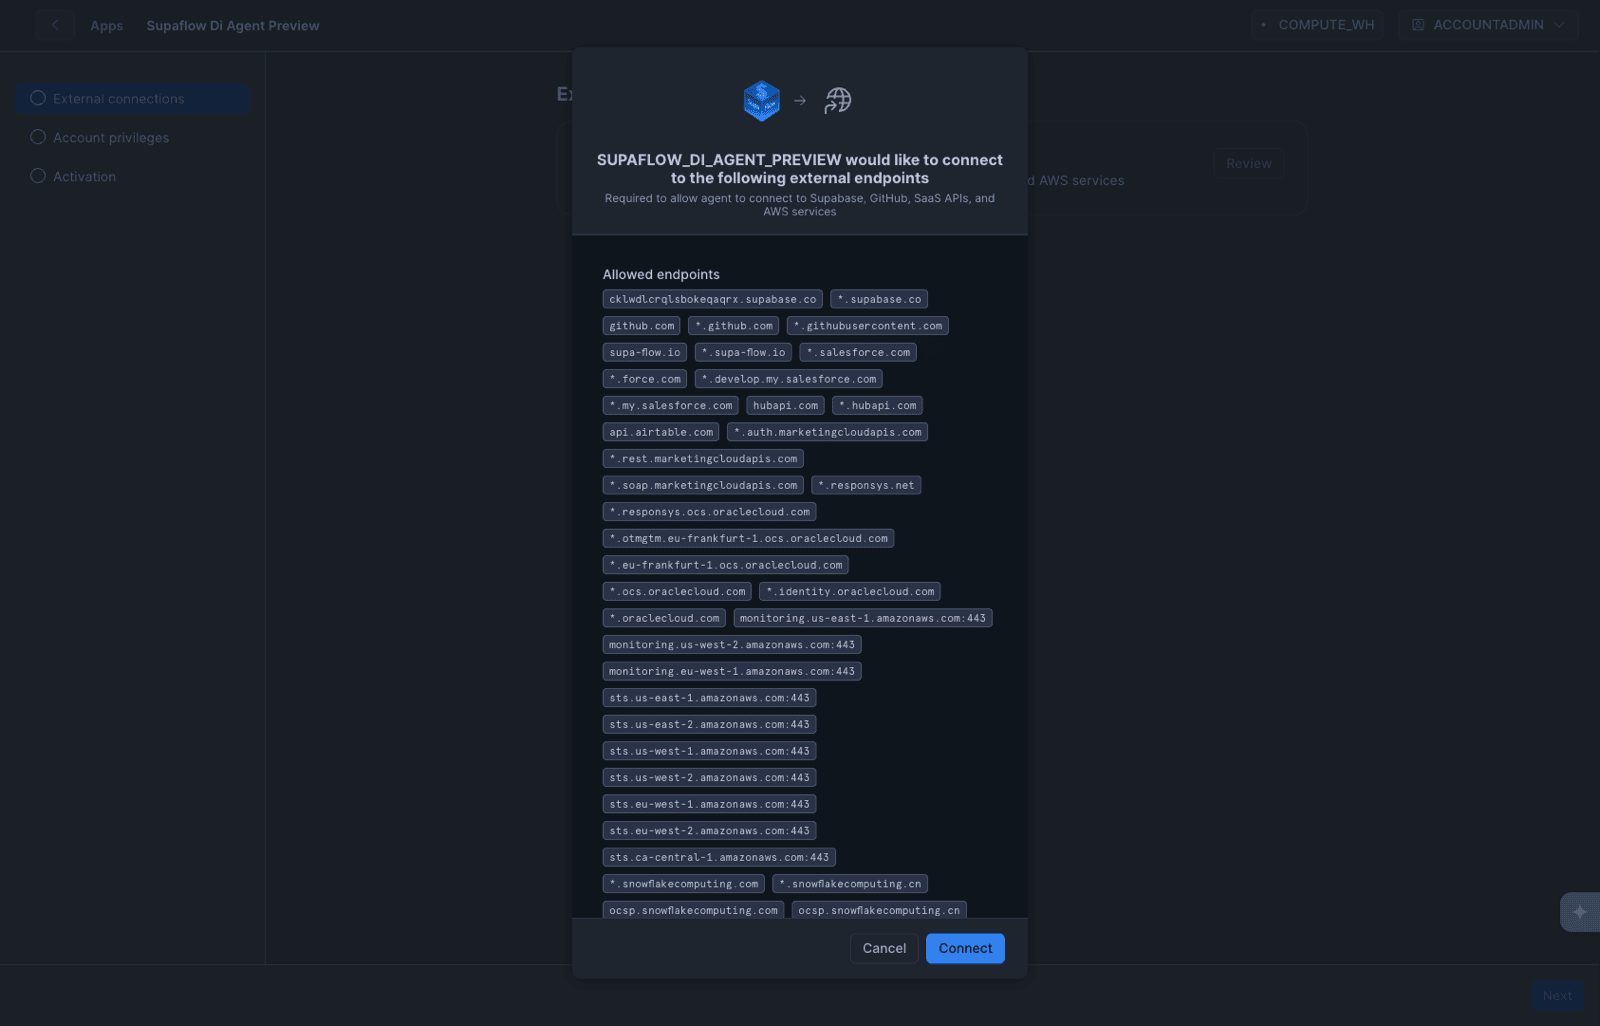
Task: Click the *.github.com endpoint chip
Action: pyautogui.click(x=734, y=326)
